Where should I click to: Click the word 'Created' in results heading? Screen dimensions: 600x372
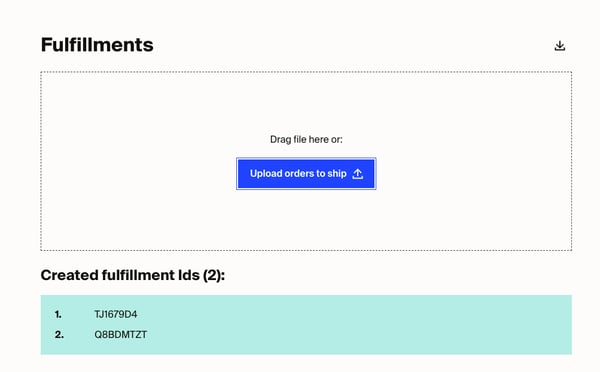tap(69, 275)
